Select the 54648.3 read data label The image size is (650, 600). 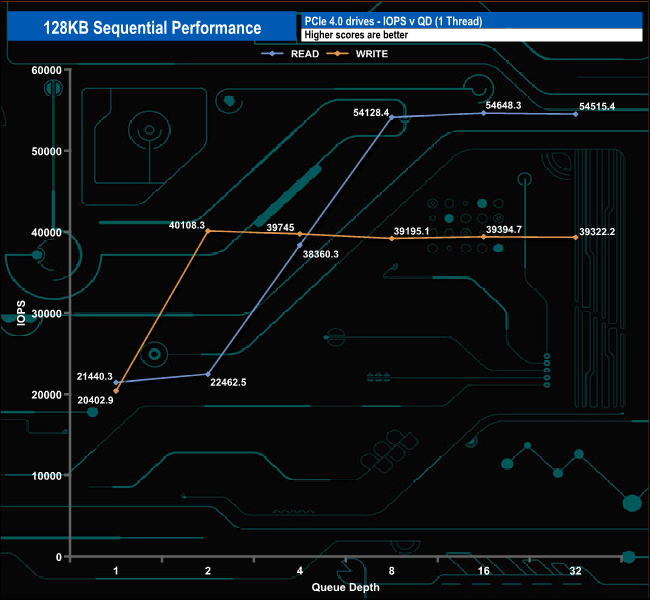pyautogui.click(x=503, y=105)
